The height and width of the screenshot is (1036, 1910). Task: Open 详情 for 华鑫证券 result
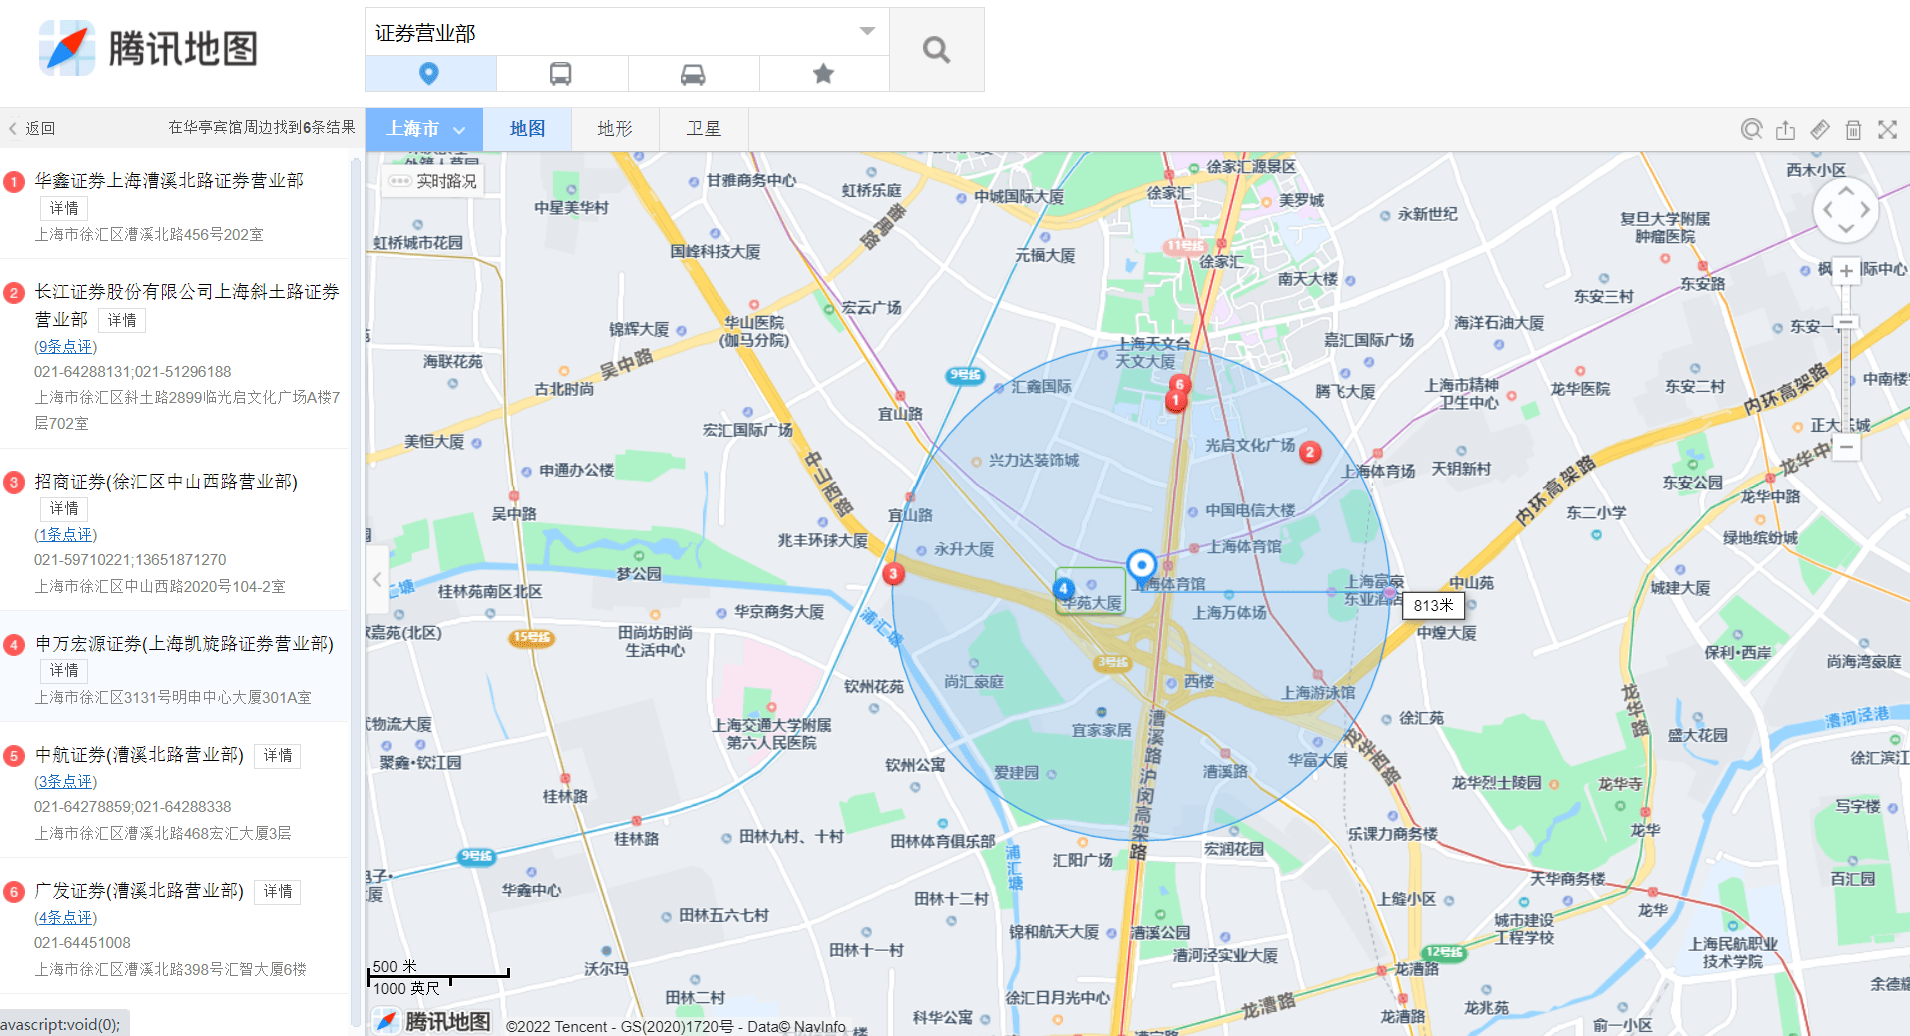click(x=64, y=208)
